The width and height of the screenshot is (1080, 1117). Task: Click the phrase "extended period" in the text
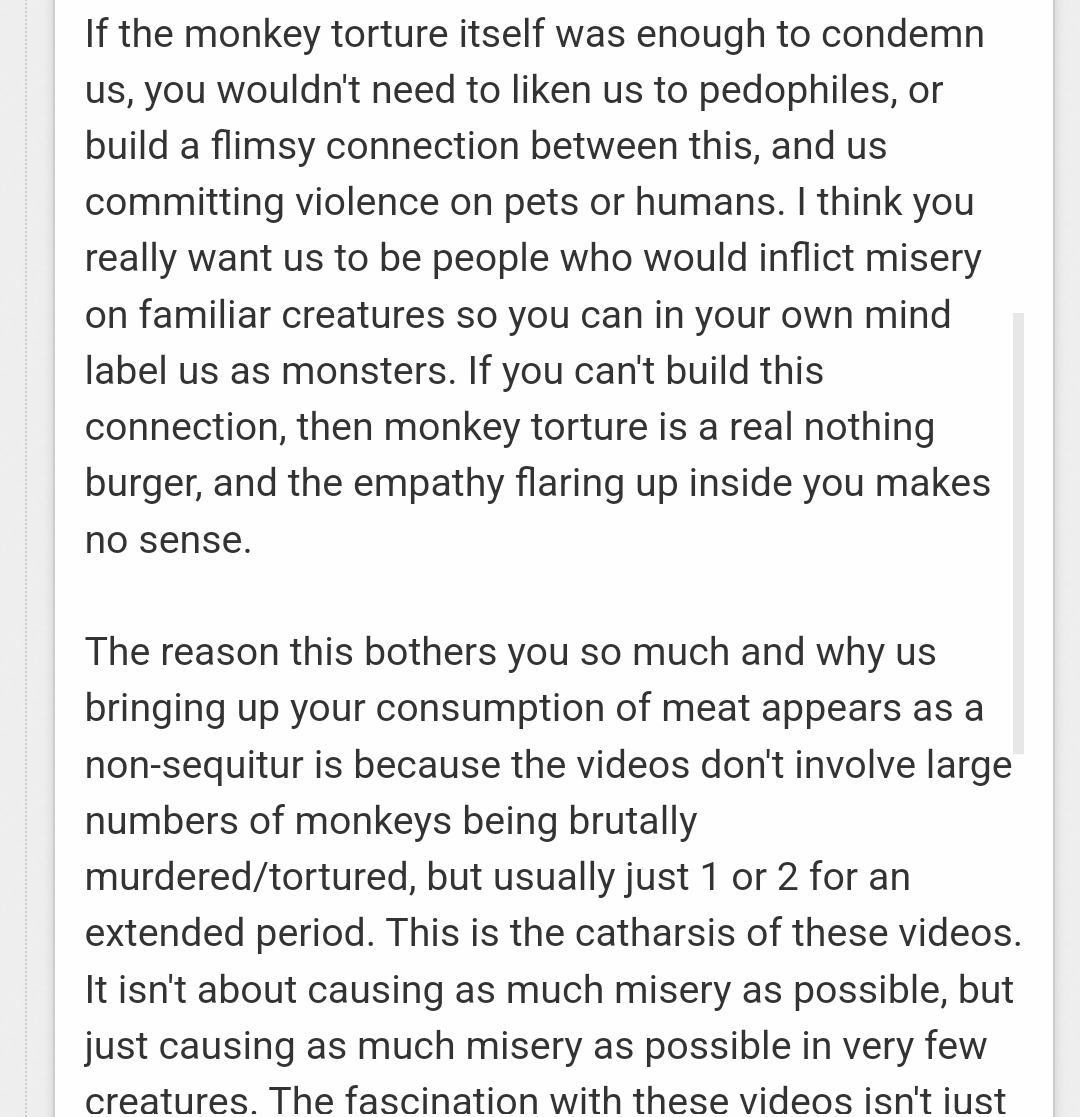click(228, 933)
